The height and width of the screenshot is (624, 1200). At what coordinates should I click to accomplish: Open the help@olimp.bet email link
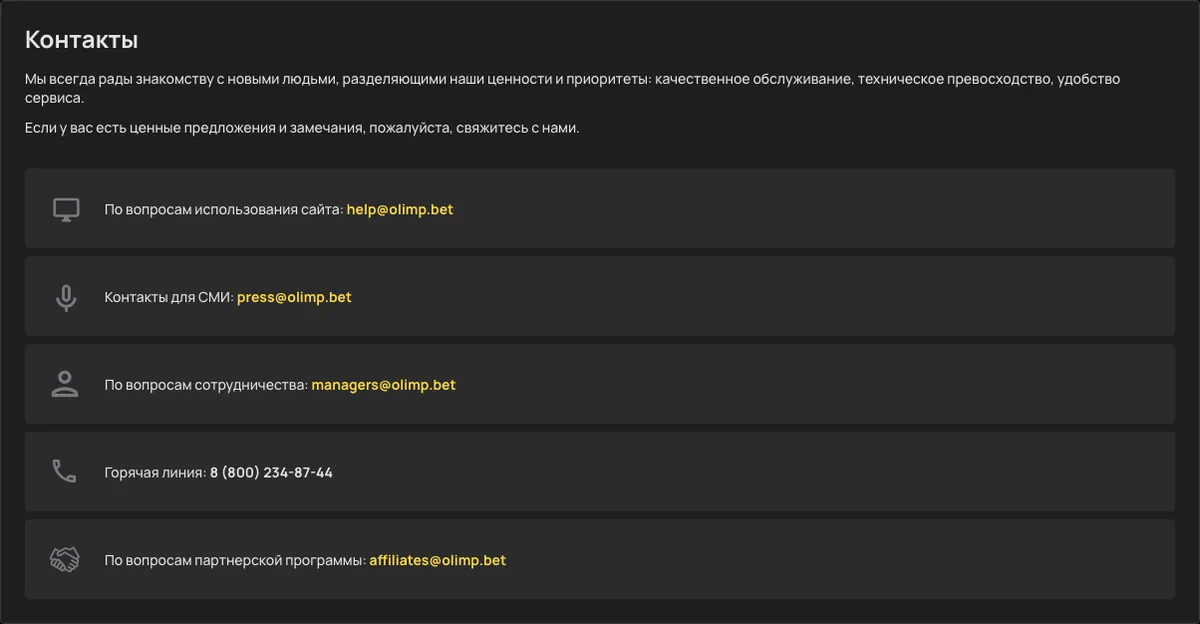pyautogui.click(x=400, y=210)
